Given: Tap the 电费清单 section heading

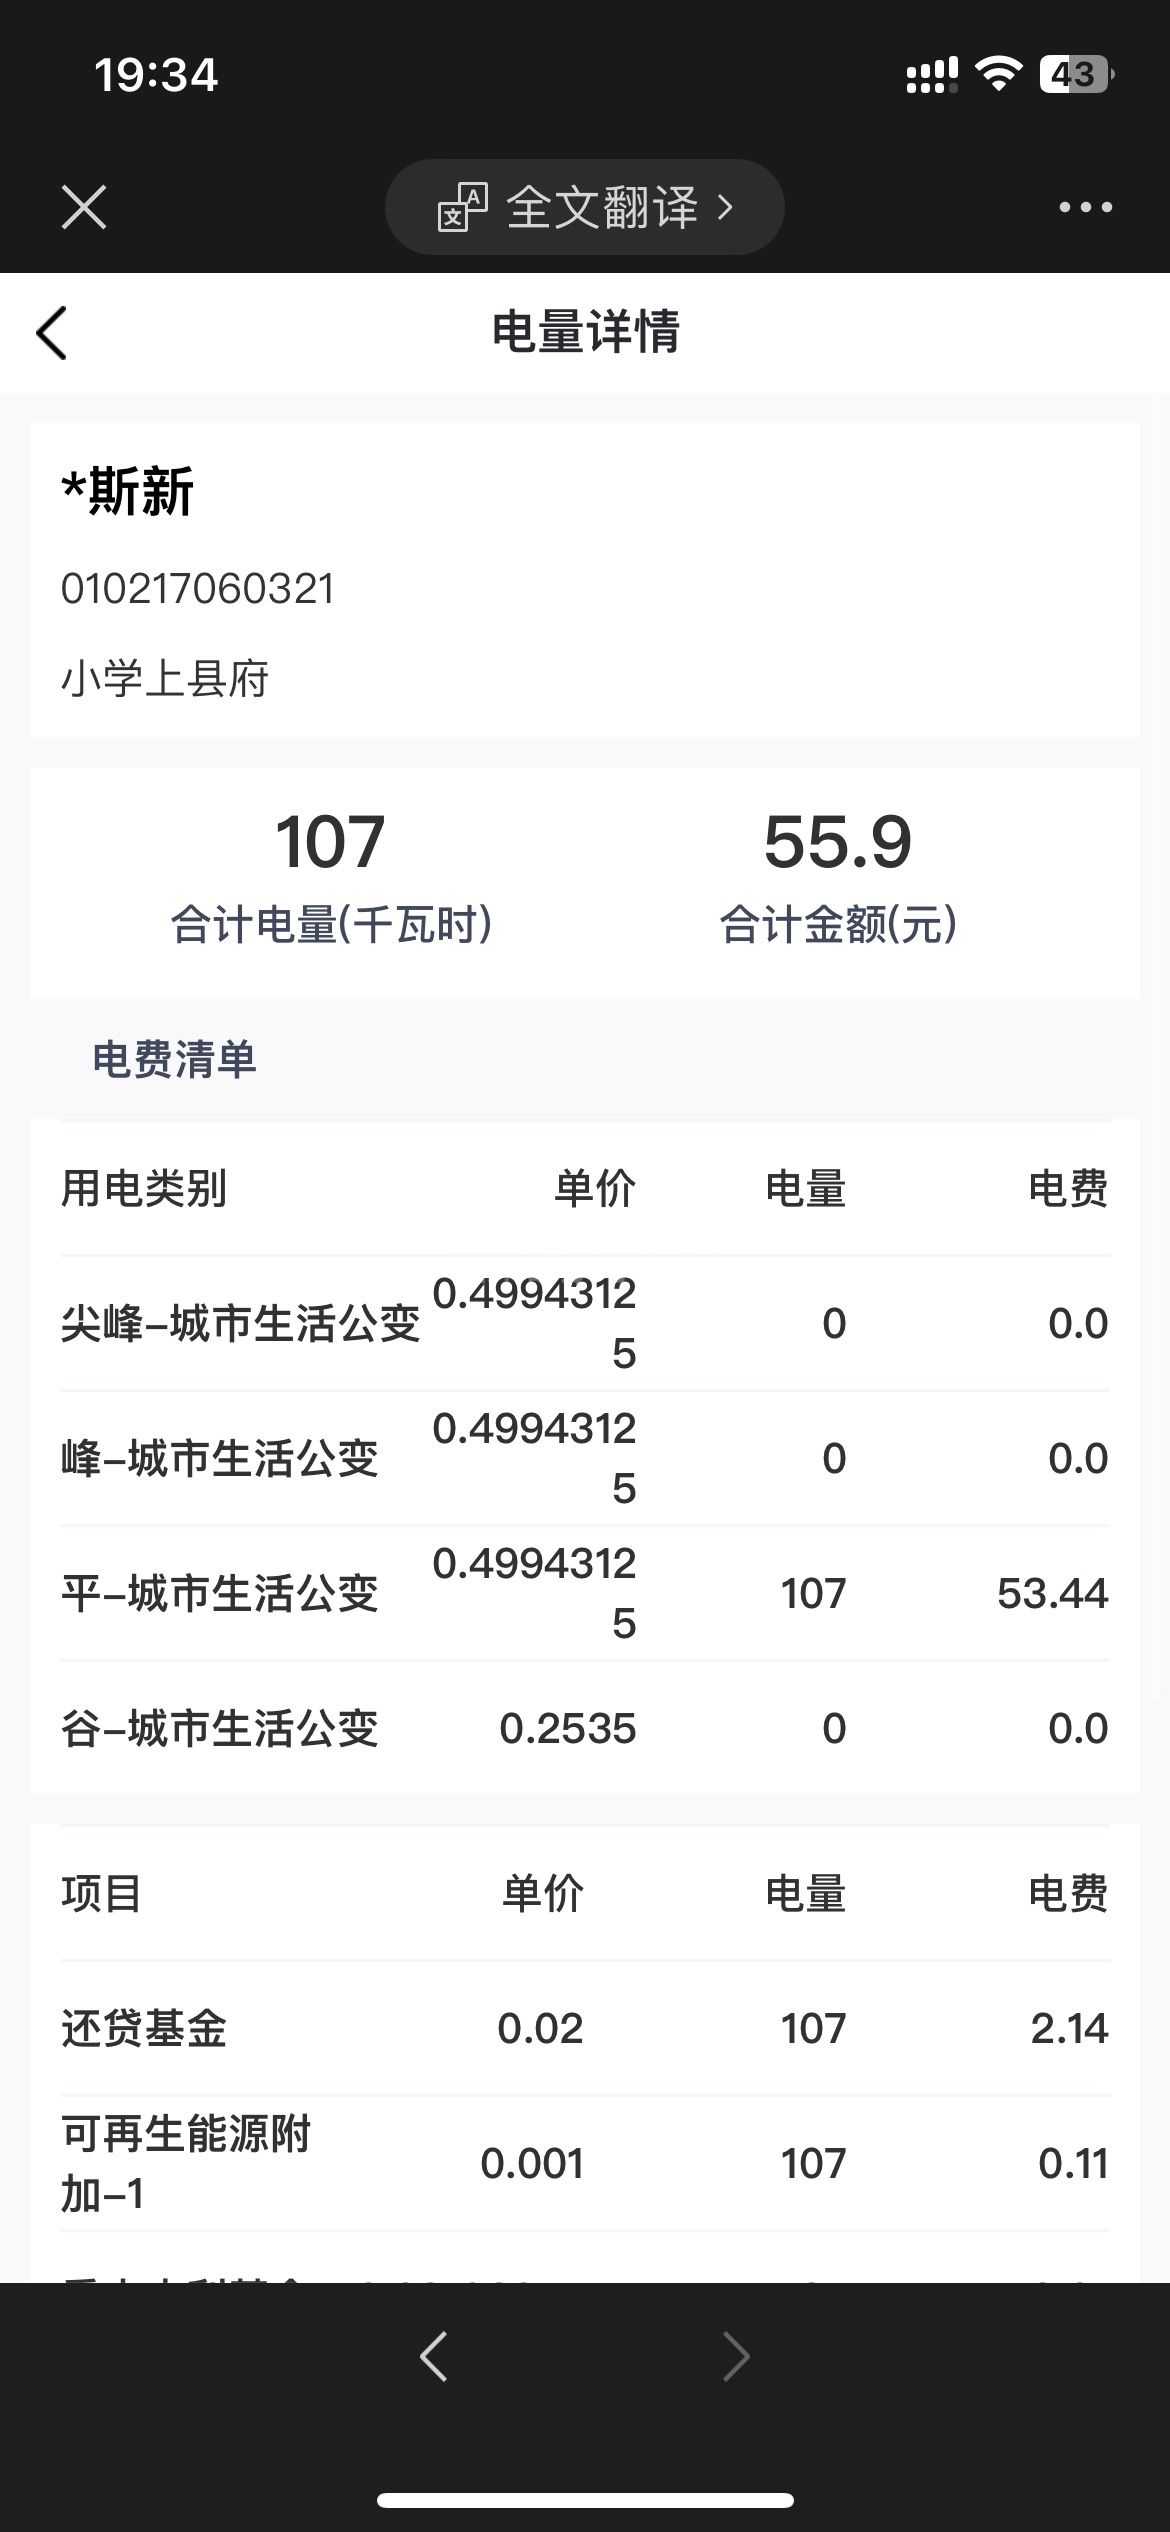Looking at the screenshot, I should pos(174,1059).
